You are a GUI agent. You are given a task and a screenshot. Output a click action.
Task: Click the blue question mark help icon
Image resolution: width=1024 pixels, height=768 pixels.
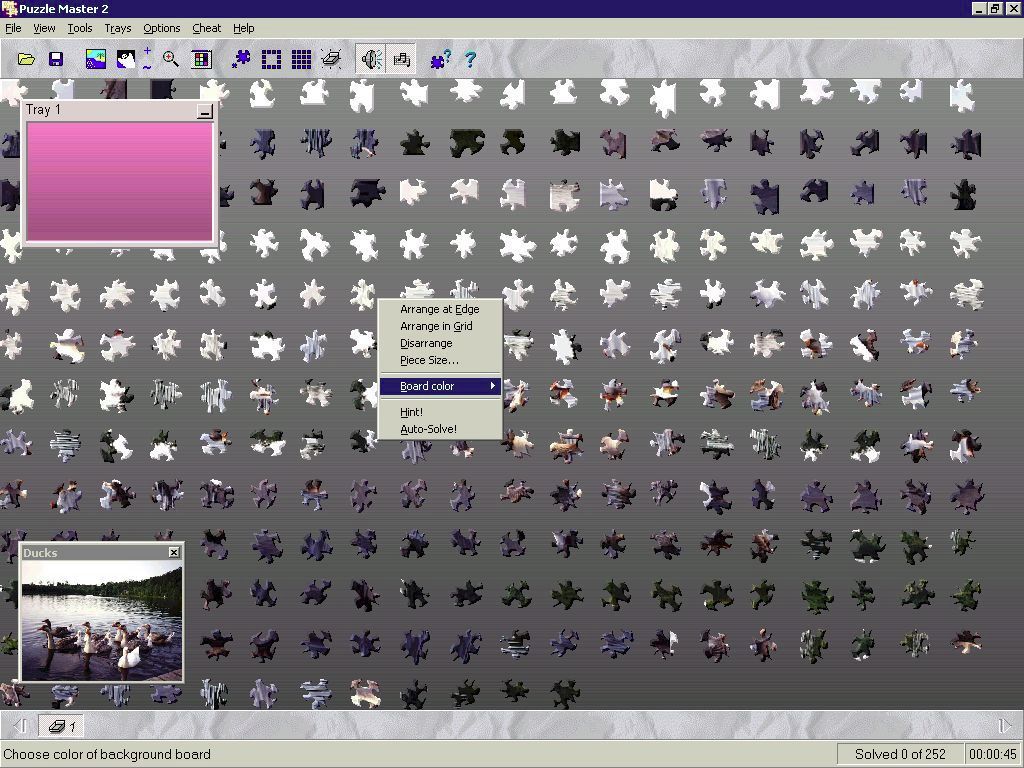(x=470, y=60)
